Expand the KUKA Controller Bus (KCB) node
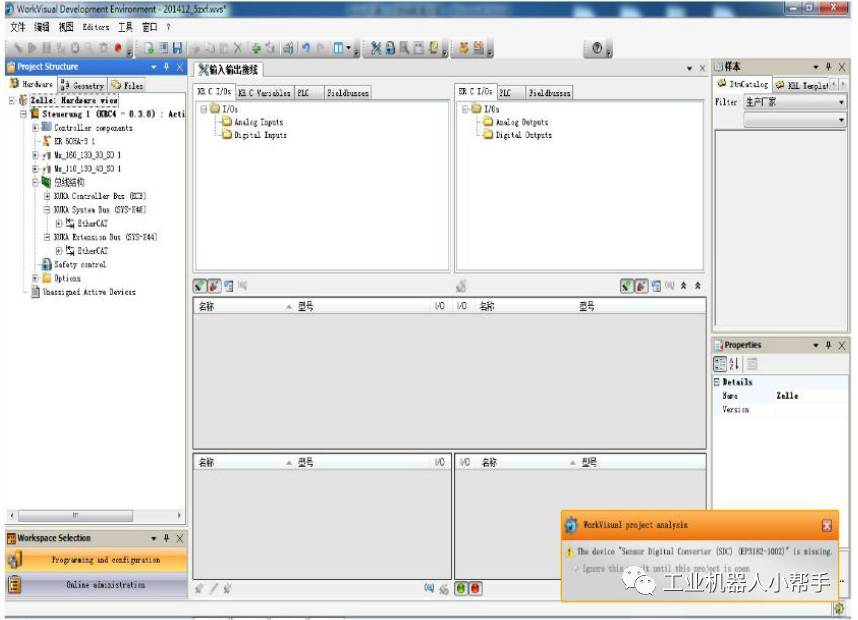Screen dimensions: 858x620 tap(47, 196)
